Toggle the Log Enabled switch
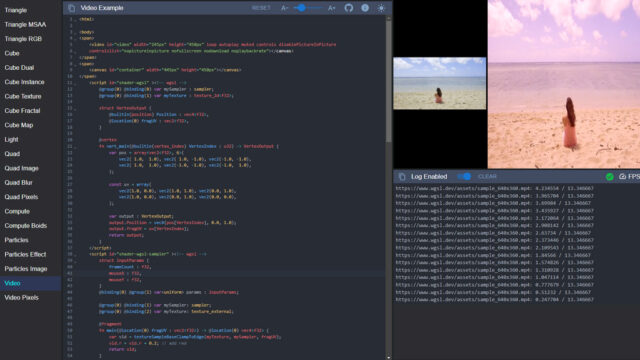The height and width of the screenshot is (360, 640). click(464, 176)
